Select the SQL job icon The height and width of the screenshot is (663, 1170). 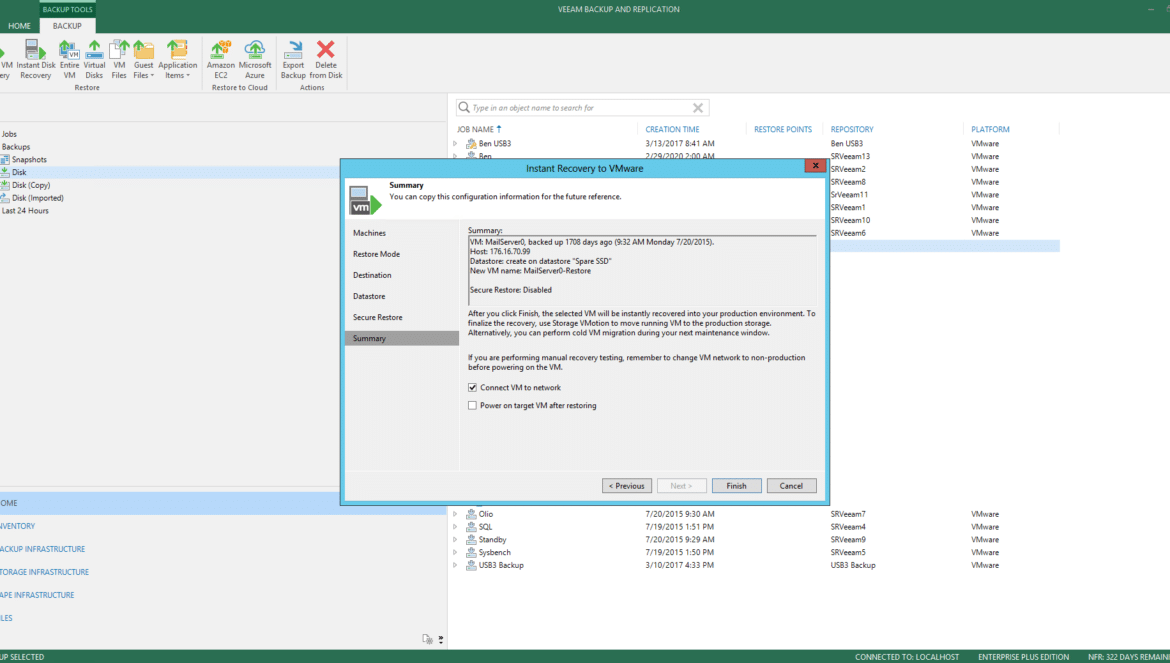pyautogui.click(x=471, y=527)
